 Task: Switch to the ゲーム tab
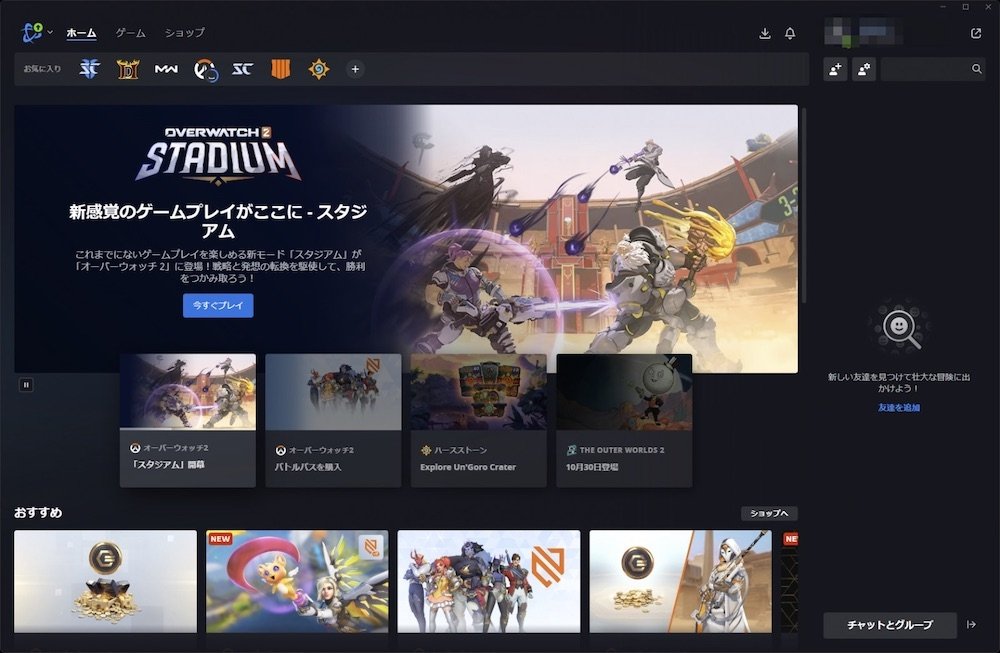tap(130, 33)
